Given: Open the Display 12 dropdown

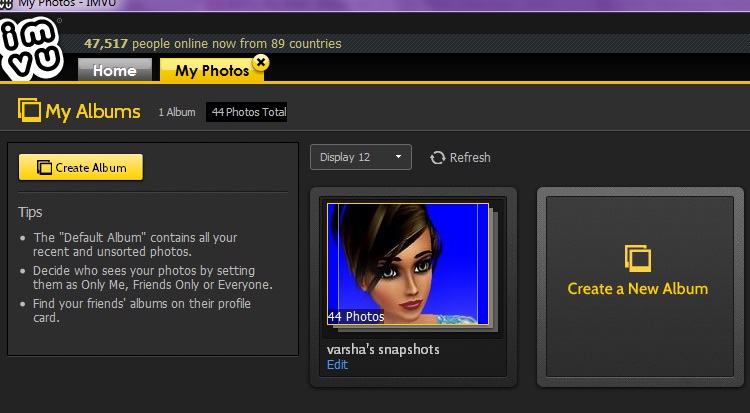Looking at the screenshot, I should 361,157.
